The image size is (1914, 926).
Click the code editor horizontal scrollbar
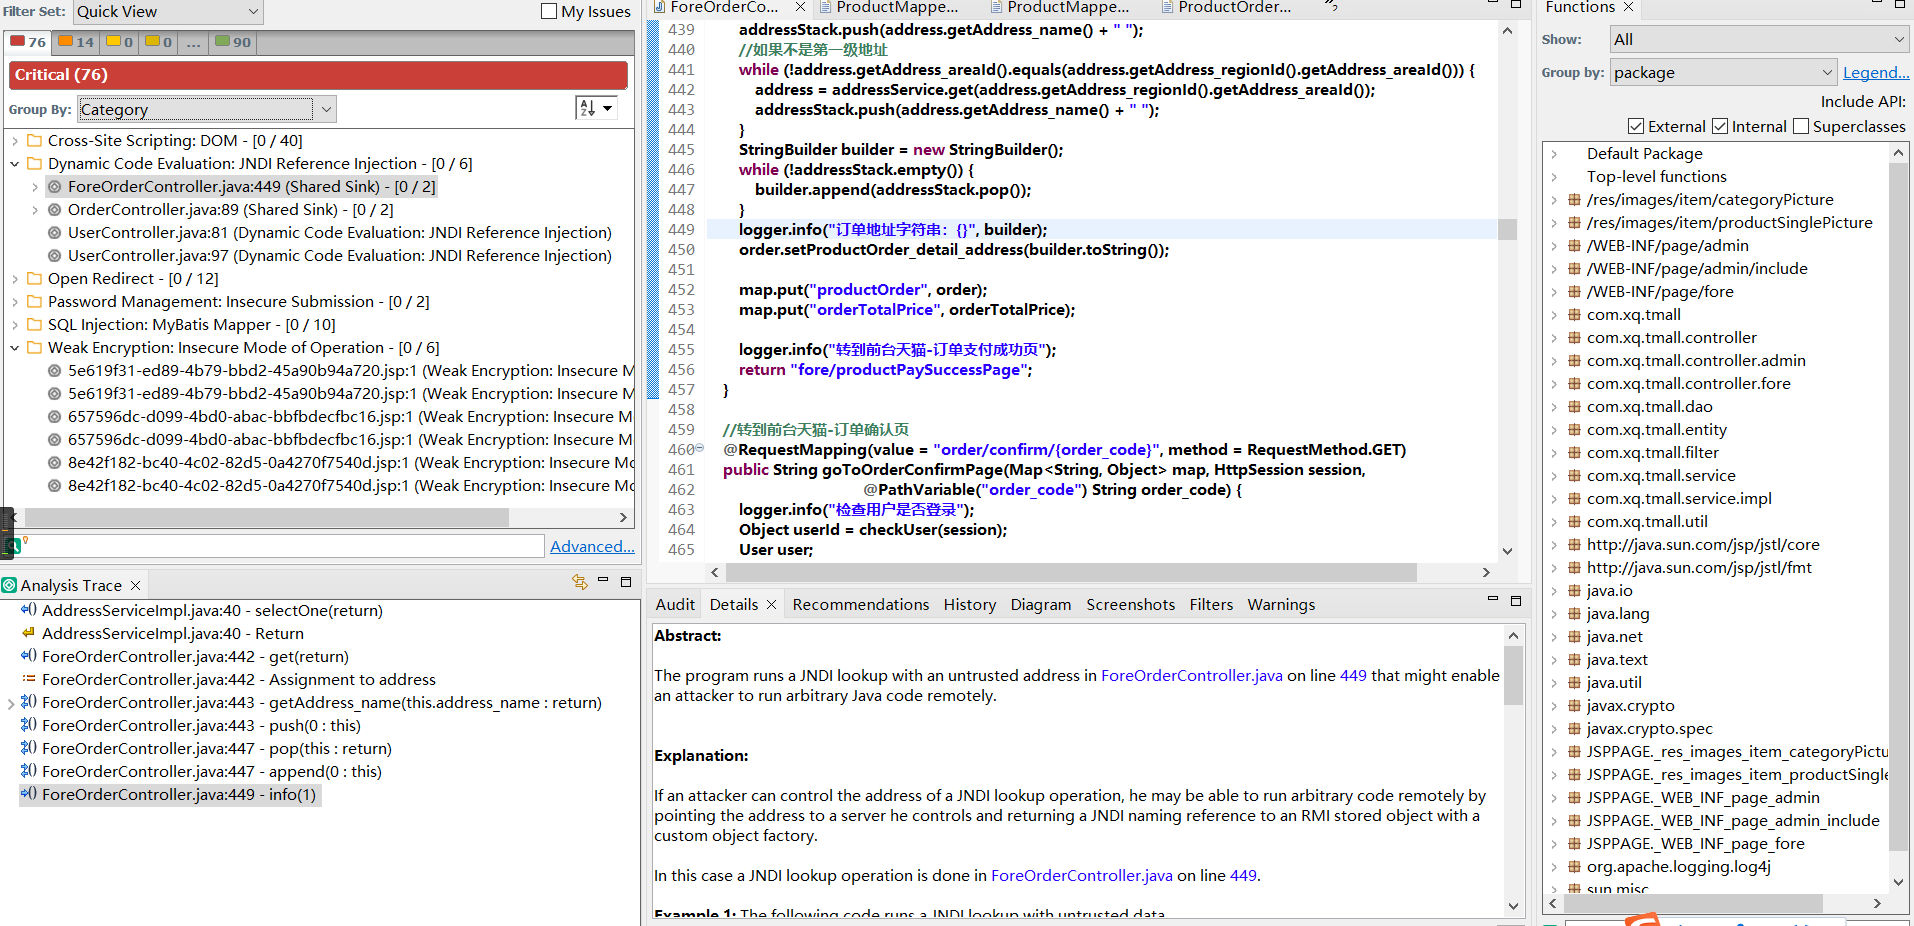tap(1071, 572)
